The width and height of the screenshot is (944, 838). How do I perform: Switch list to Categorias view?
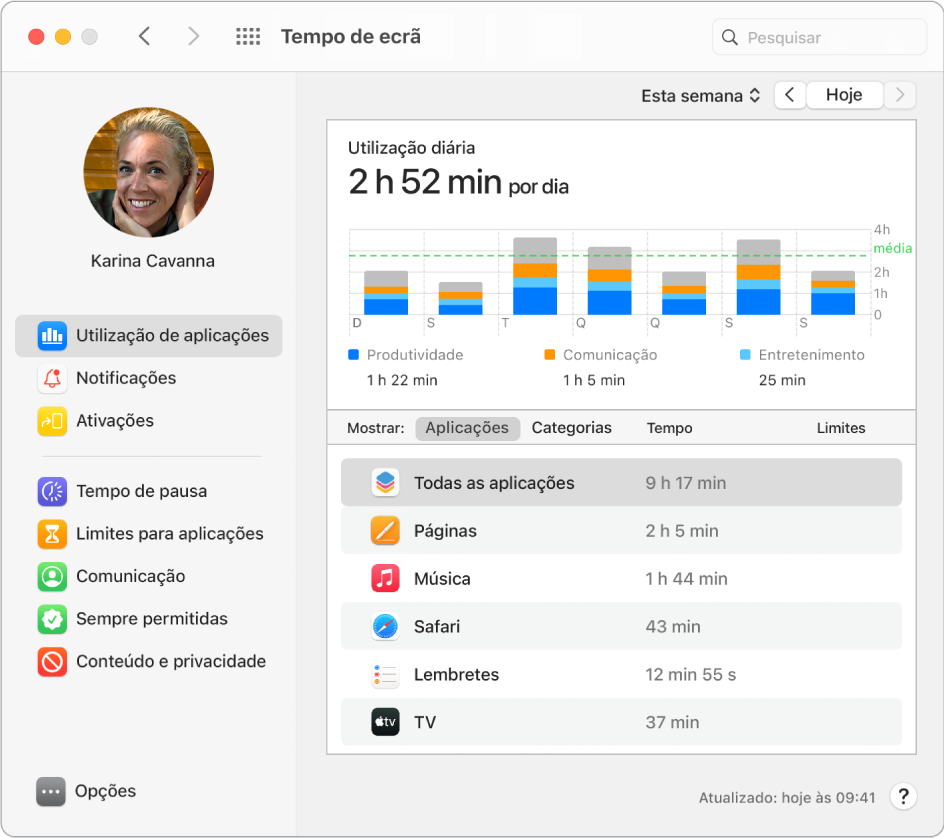tap(571, 428)
